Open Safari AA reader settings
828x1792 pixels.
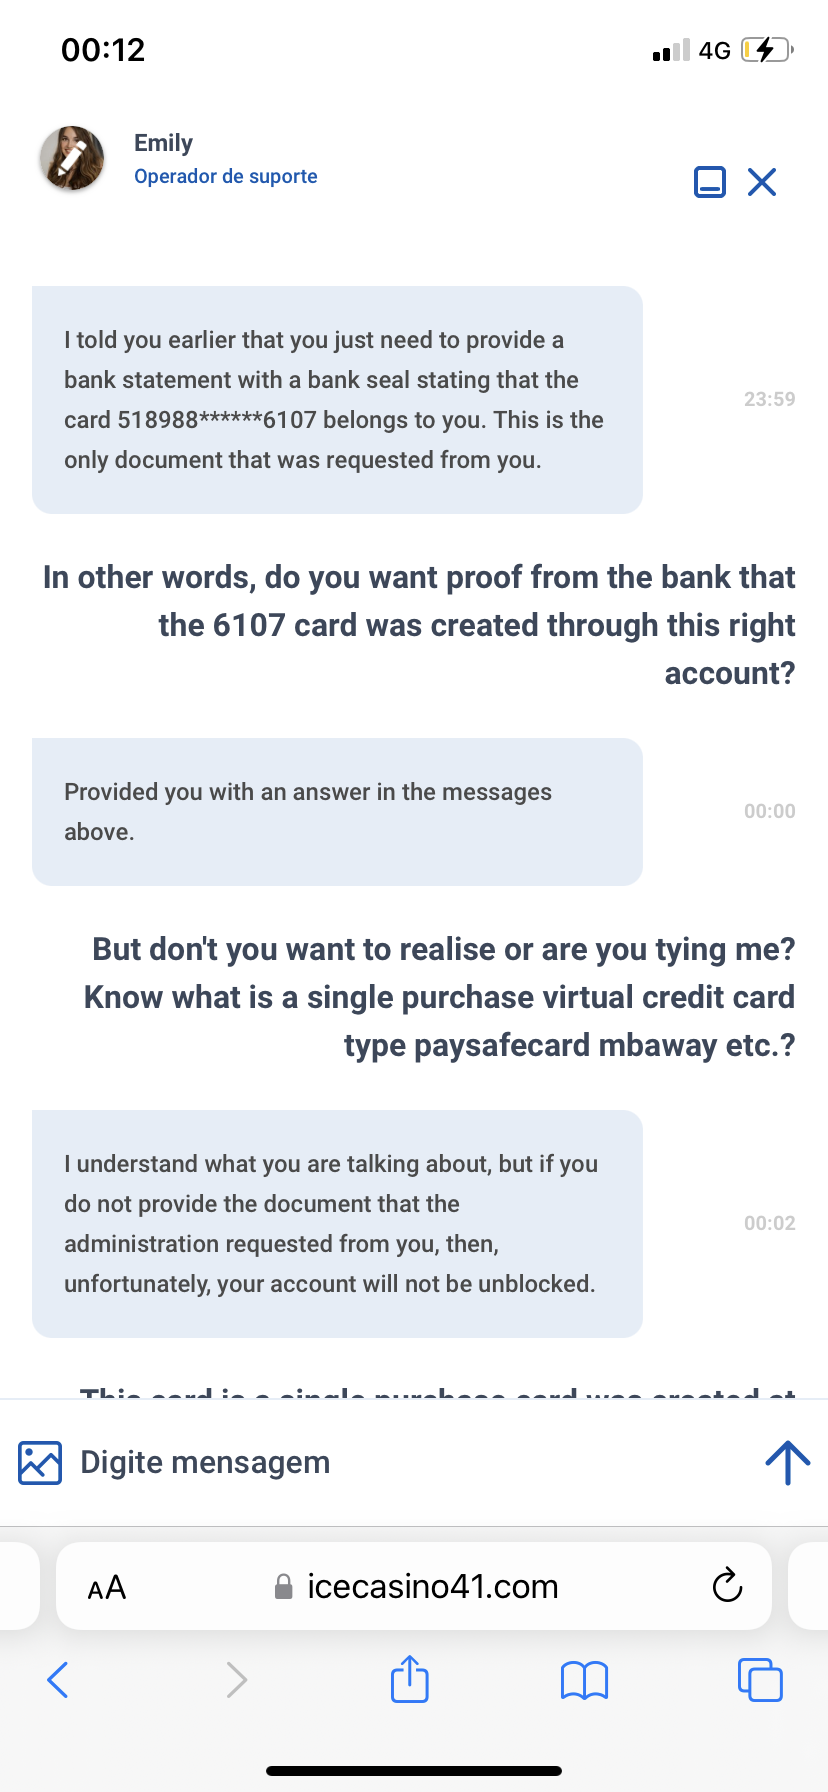pyautogui.click(x=107, y=1587)
